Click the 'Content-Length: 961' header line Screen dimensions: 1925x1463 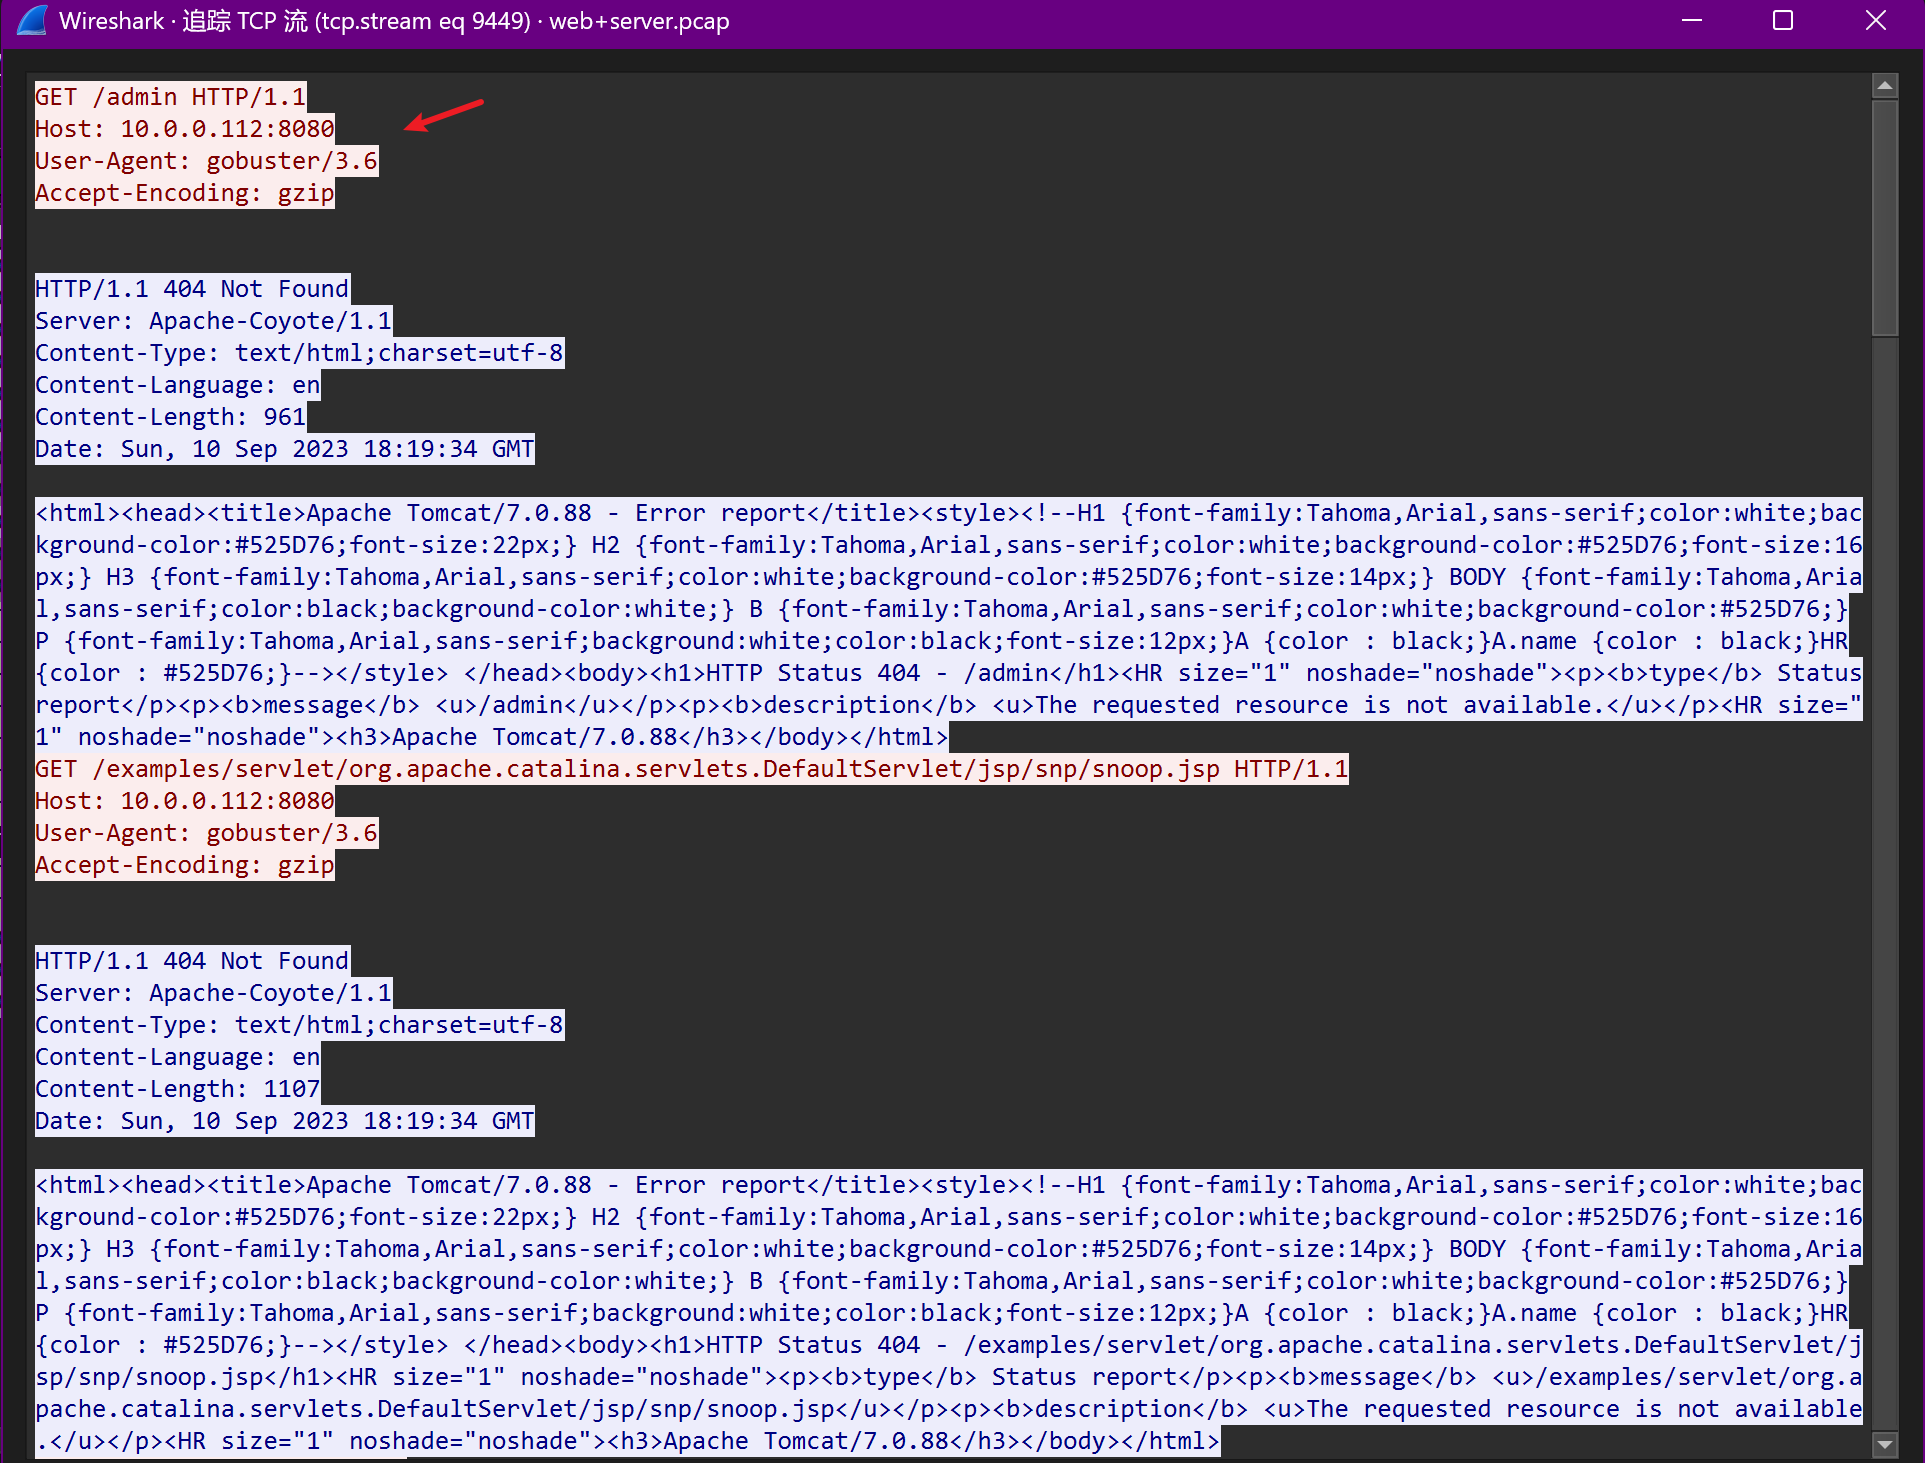(x=170, y=417)
